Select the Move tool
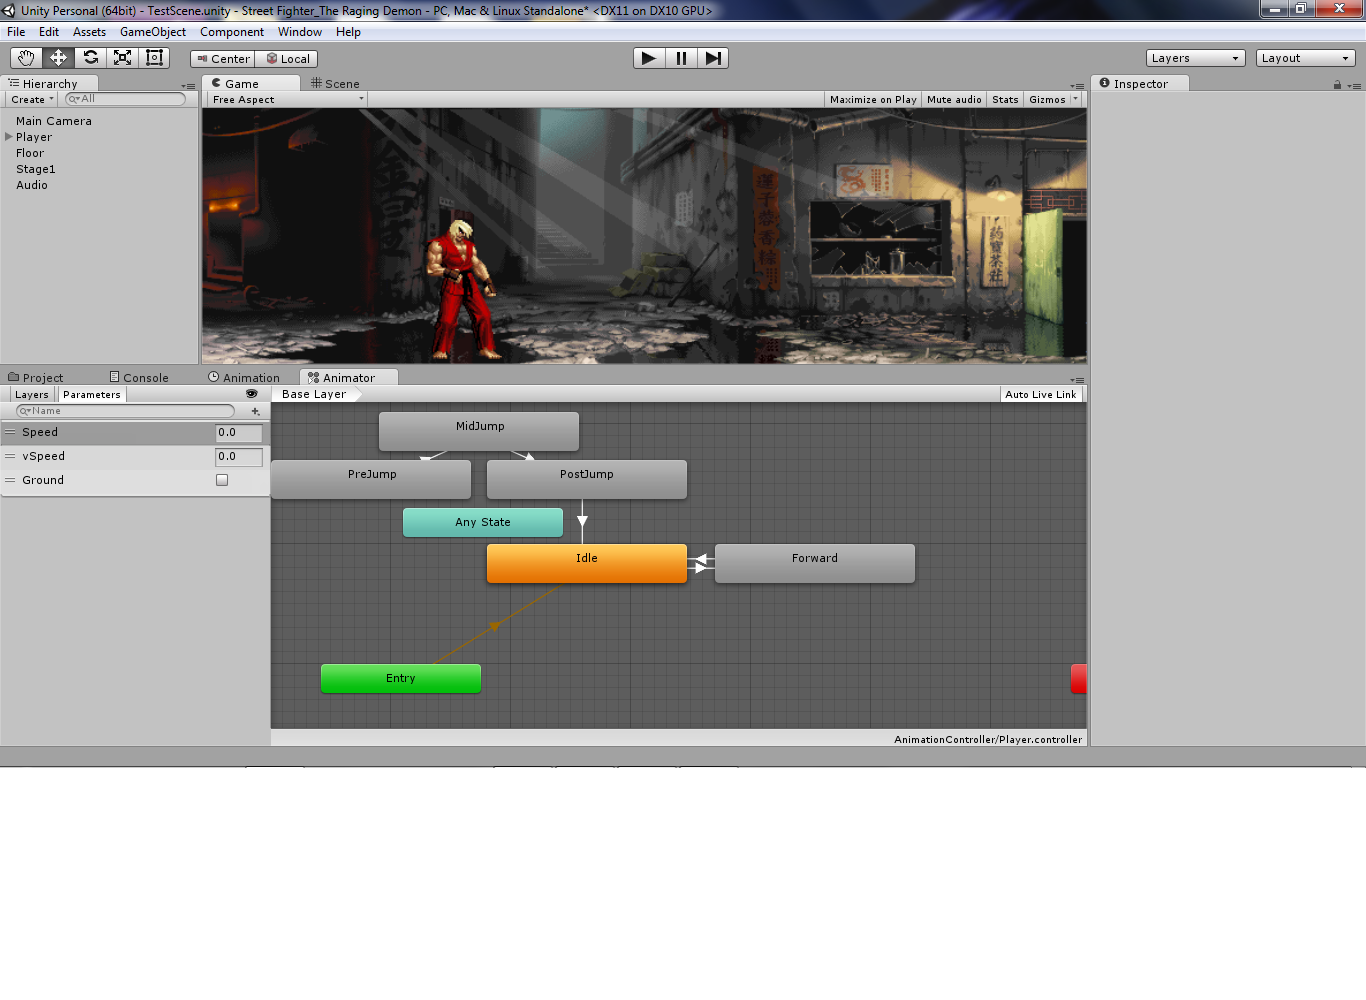Viewport: 1366px width, 1000px height. click(x=58, y=58)
